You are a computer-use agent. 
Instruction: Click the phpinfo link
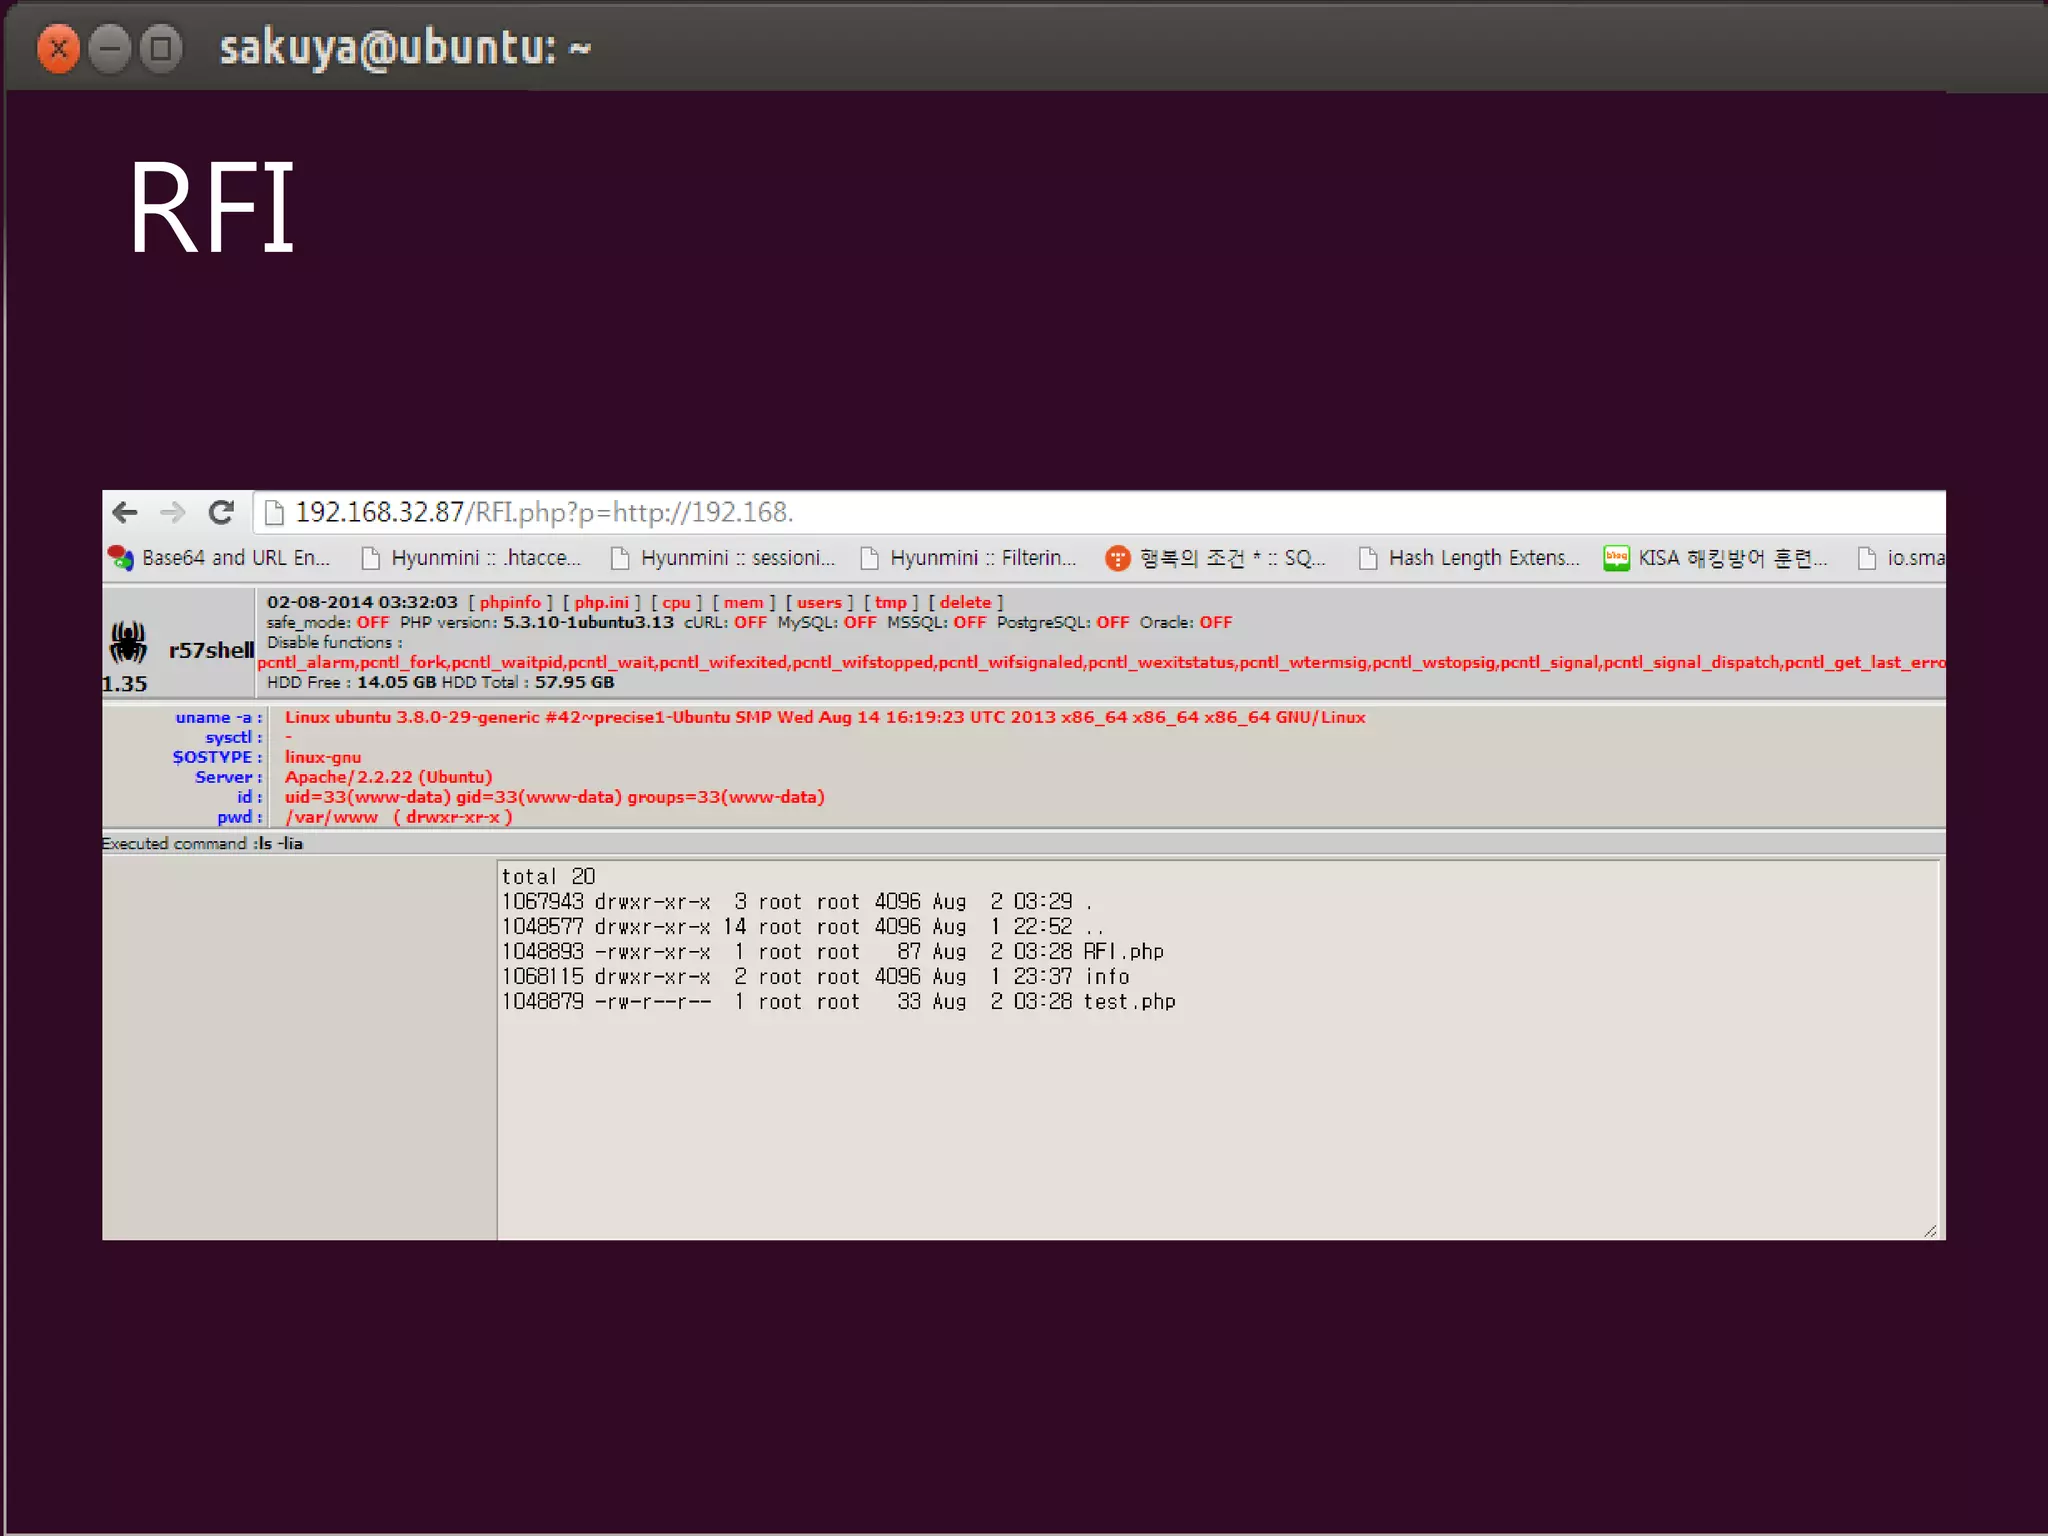pyautogui.click(x=510, y=602)
